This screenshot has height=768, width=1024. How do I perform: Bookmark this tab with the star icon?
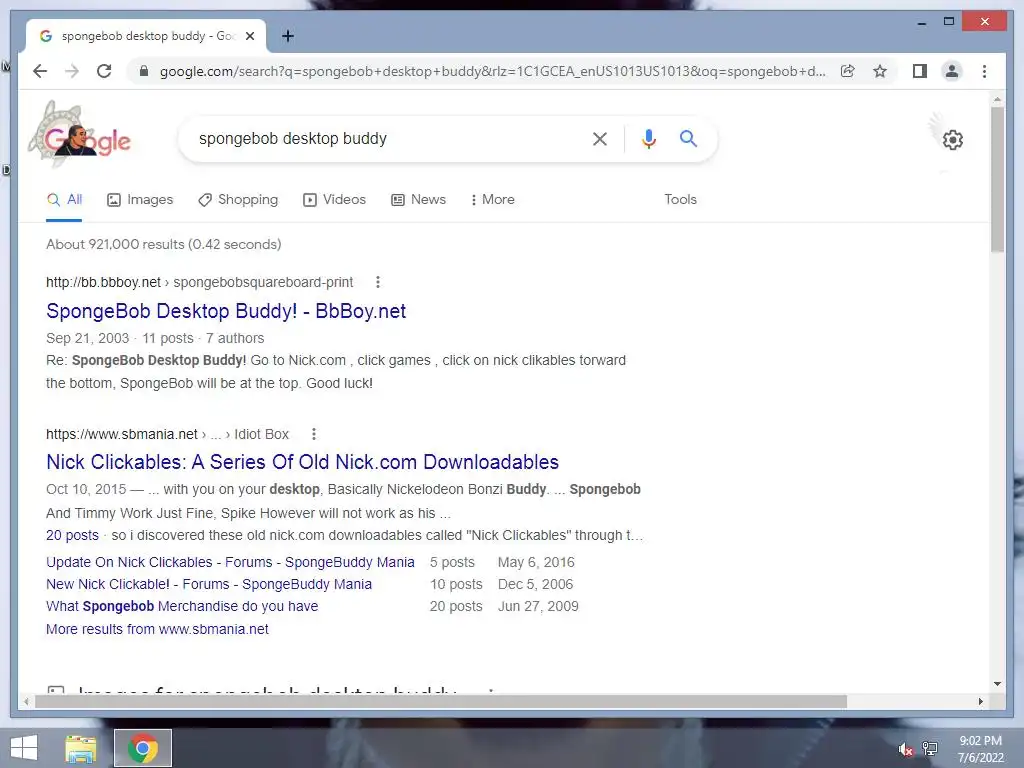[880, 71]
